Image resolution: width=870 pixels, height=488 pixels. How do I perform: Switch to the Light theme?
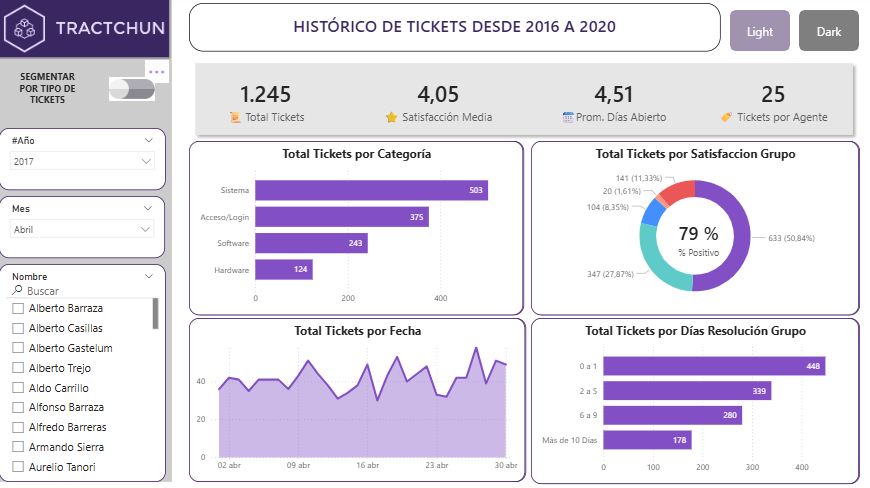(760, 31)
